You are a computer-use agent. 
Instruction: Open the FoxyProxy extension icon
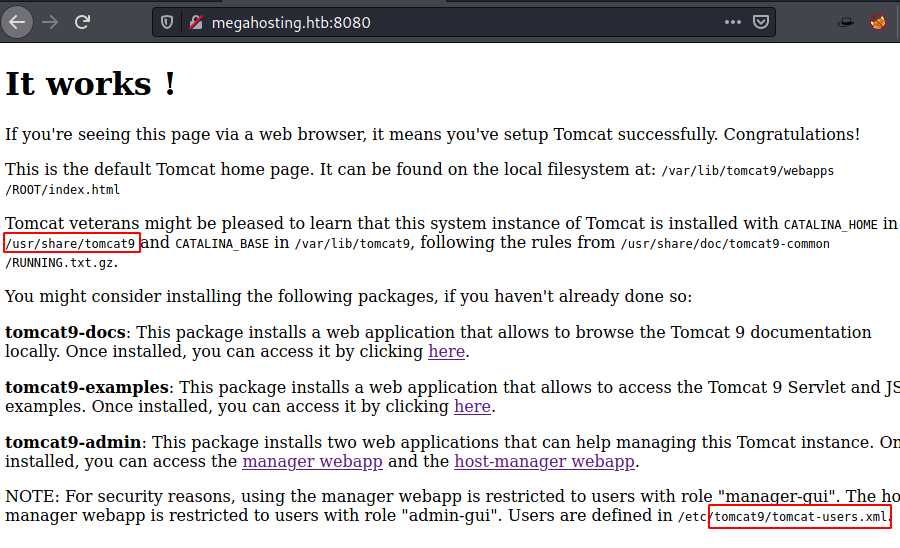[x=878, y=22]
